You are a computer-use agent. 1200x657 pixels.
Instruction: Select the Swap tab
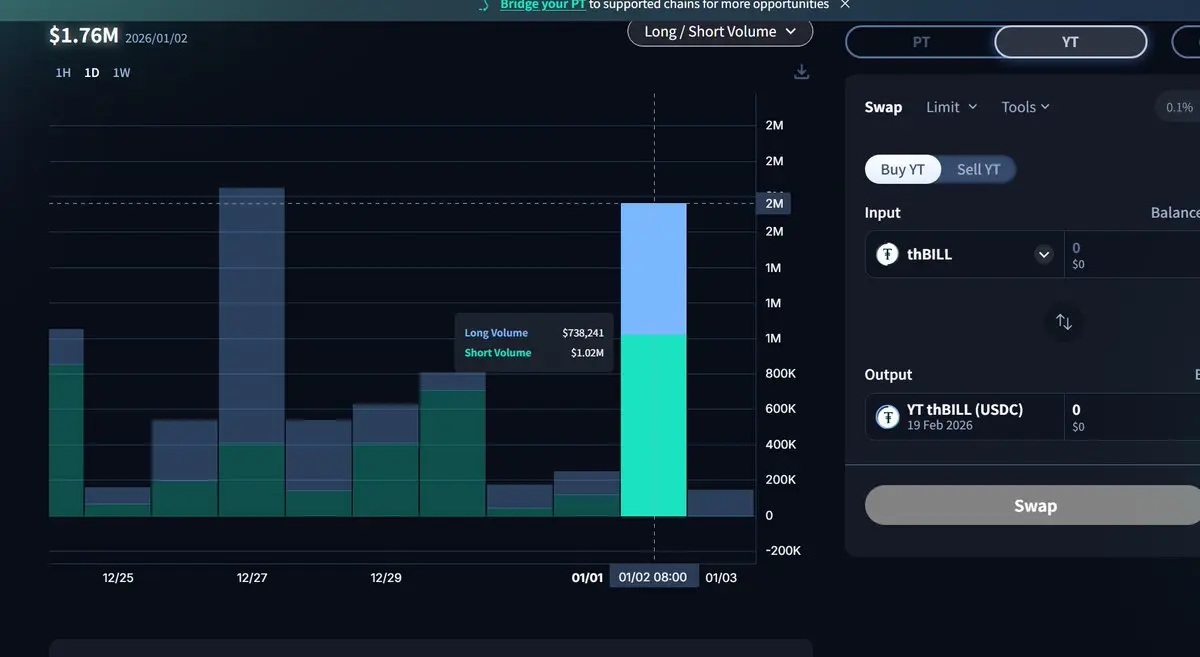[x=883, y=107]
